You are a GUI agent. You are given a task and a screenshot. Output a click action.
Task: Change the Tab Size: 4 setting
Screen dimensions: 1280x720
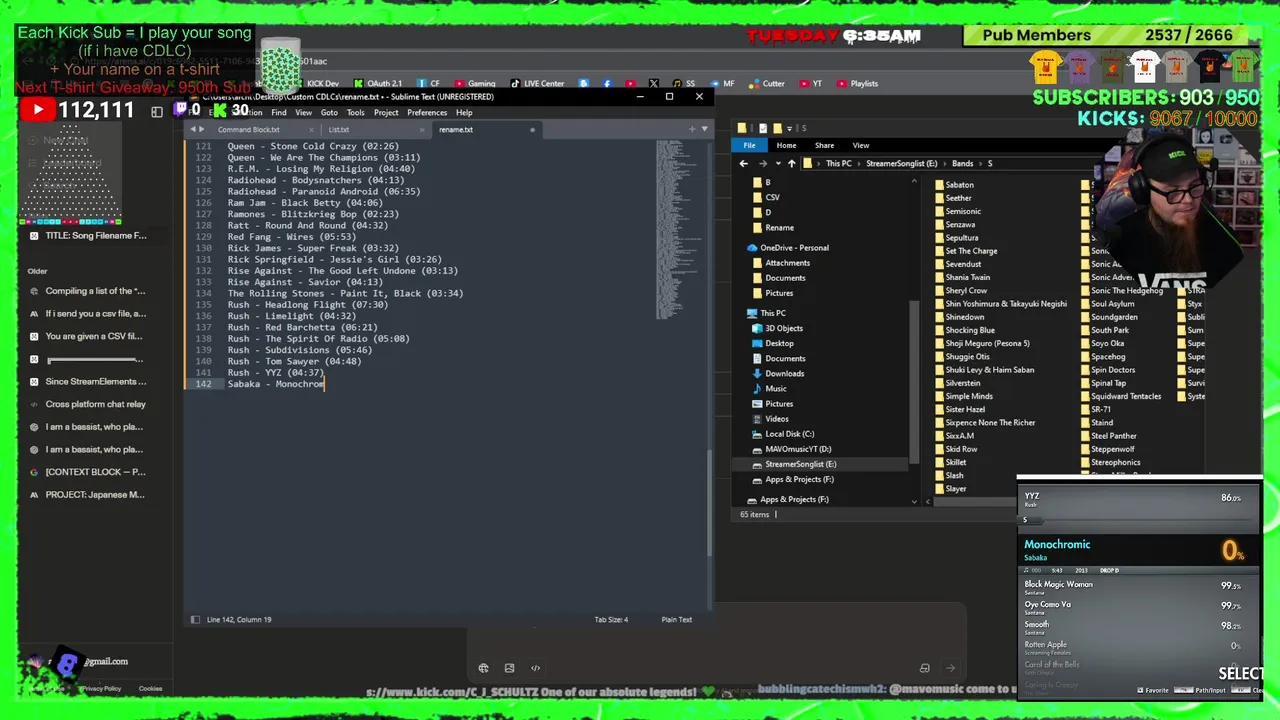click(x=611, y=619)
